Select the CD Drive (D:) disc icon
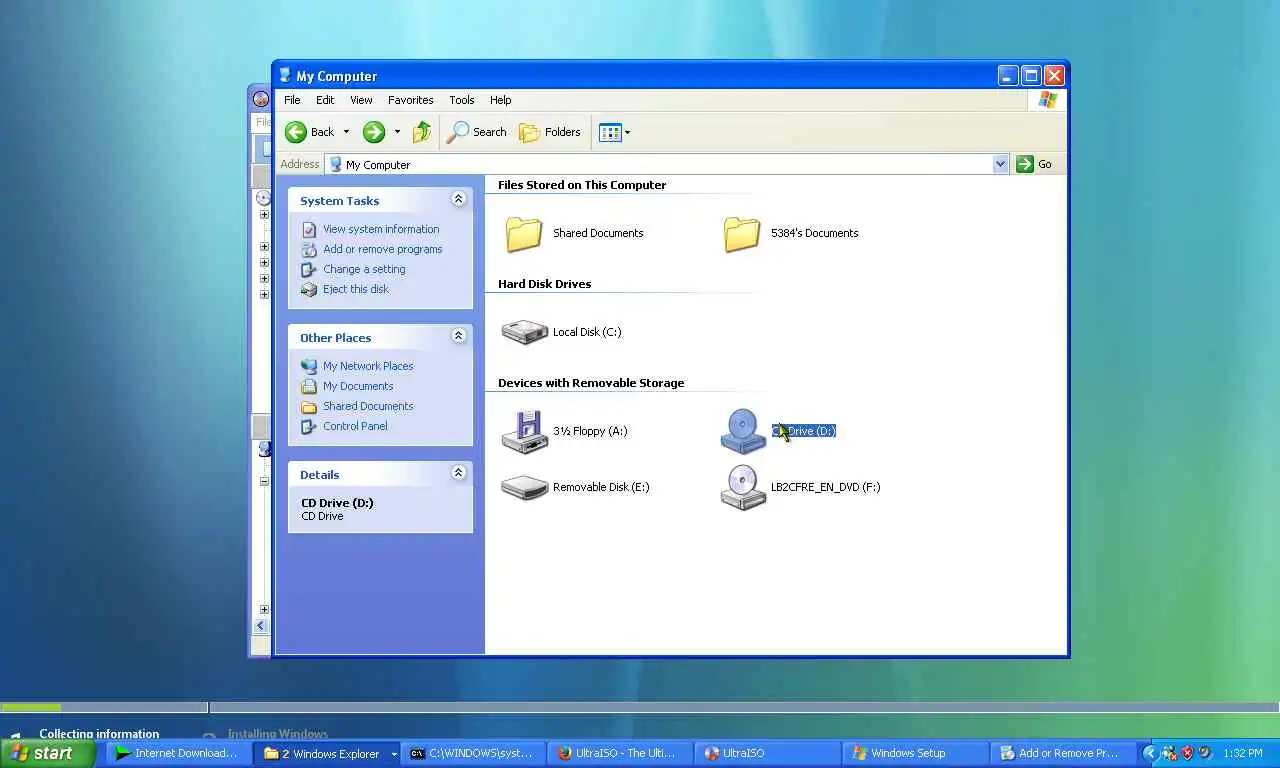 [x=742, y=431]
